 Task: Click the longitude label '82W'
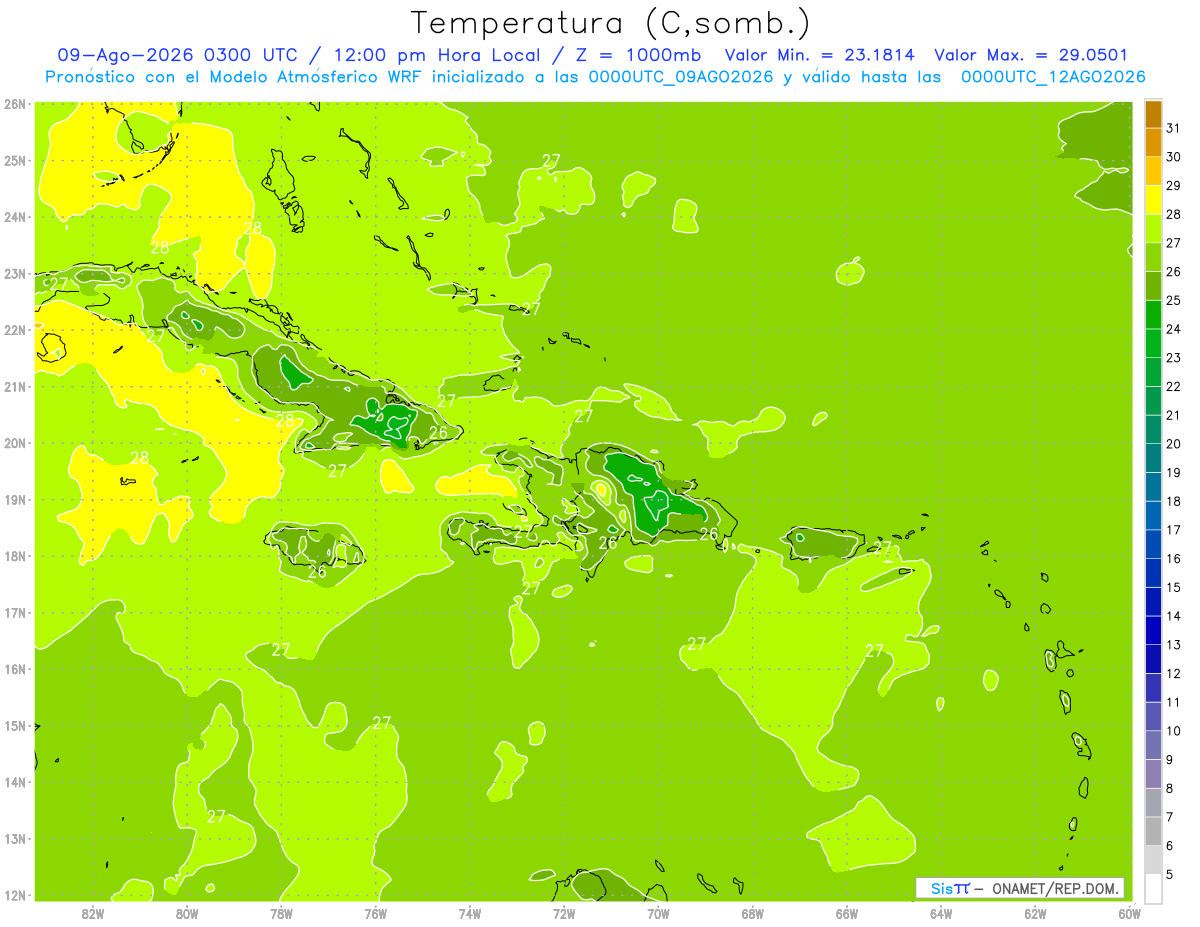tap(92, 914)
